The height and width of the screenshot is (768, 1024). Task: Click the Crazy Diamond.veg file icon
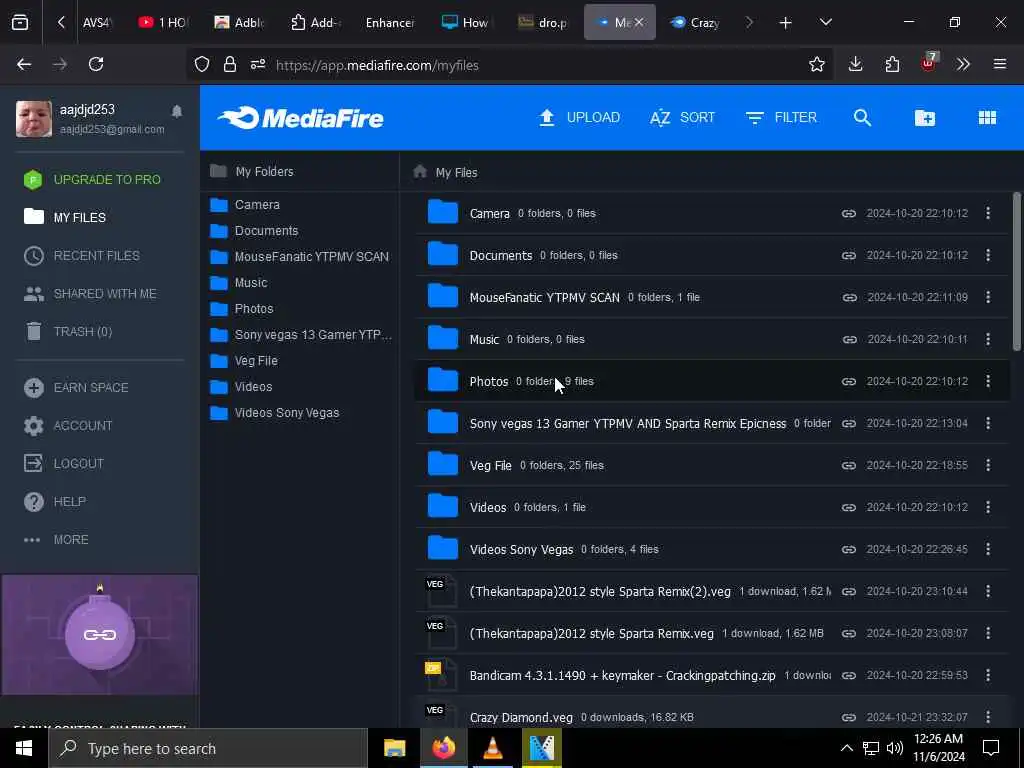441,716
